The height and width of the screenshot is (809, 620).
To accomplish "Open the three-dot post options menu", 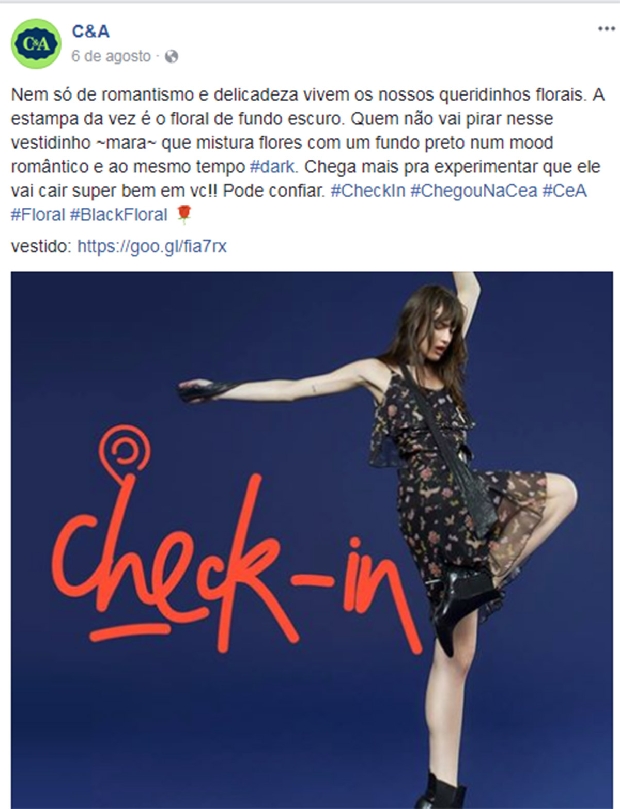I will [606, 28].
